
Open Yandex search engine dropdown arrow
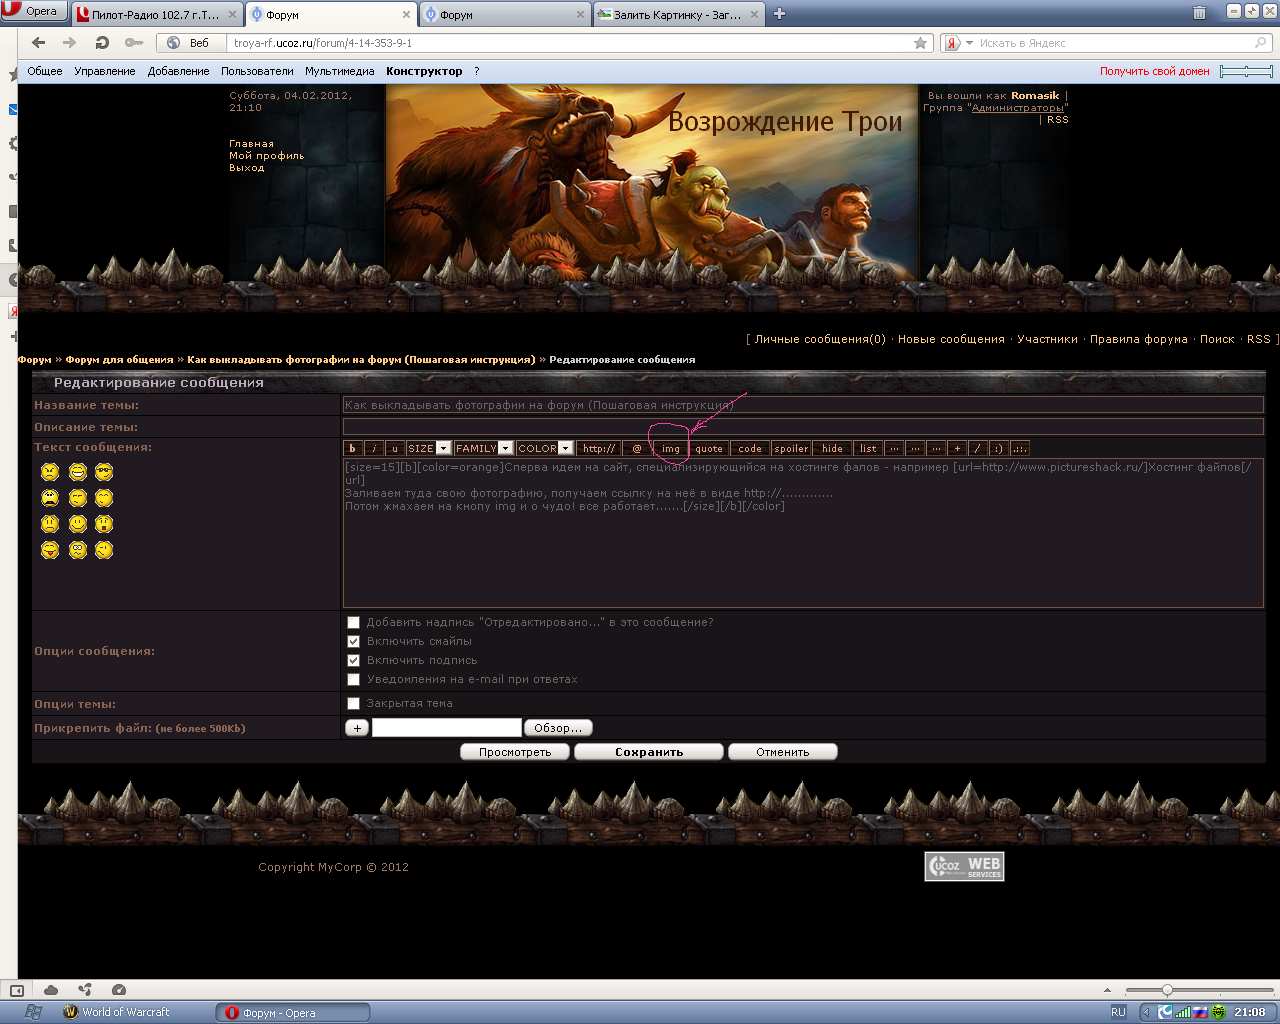pyautogui.click(x=970, y=43)
